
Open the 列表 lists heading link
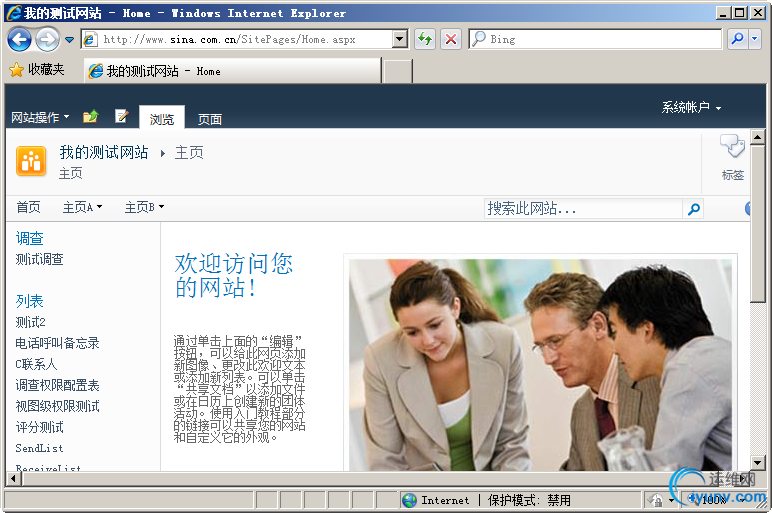click(x=30, y=301)
